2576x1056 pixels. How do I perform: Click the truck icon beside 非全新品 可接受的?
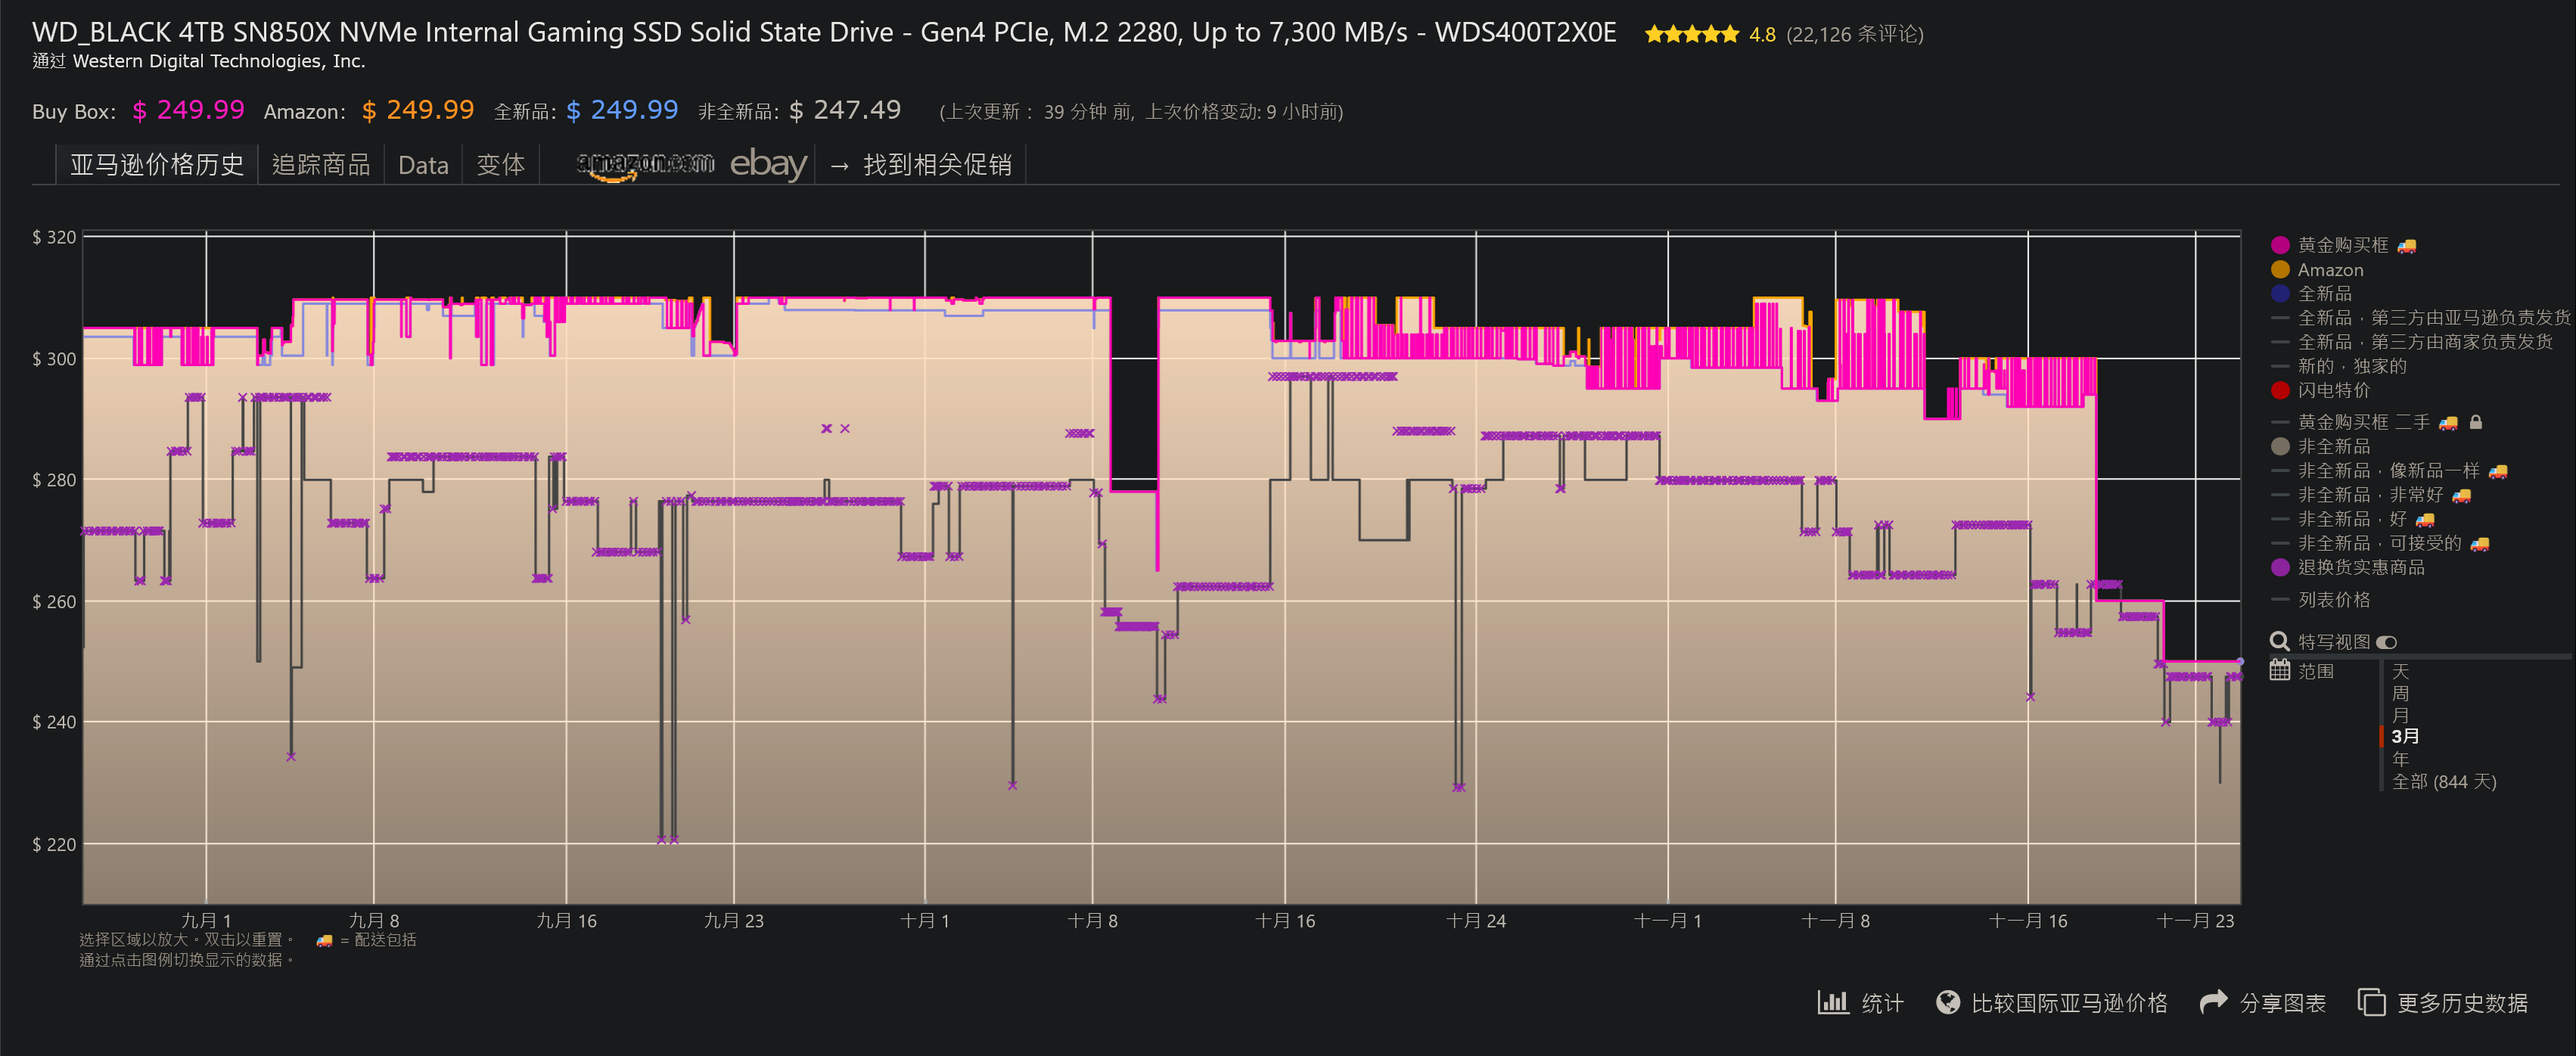pos(2480,544)
